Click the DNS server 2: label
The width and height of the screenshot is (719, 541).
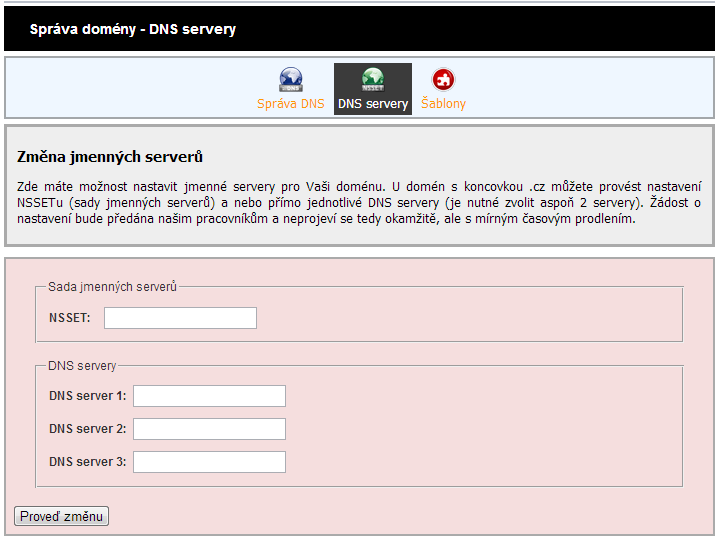pos(87,429)
